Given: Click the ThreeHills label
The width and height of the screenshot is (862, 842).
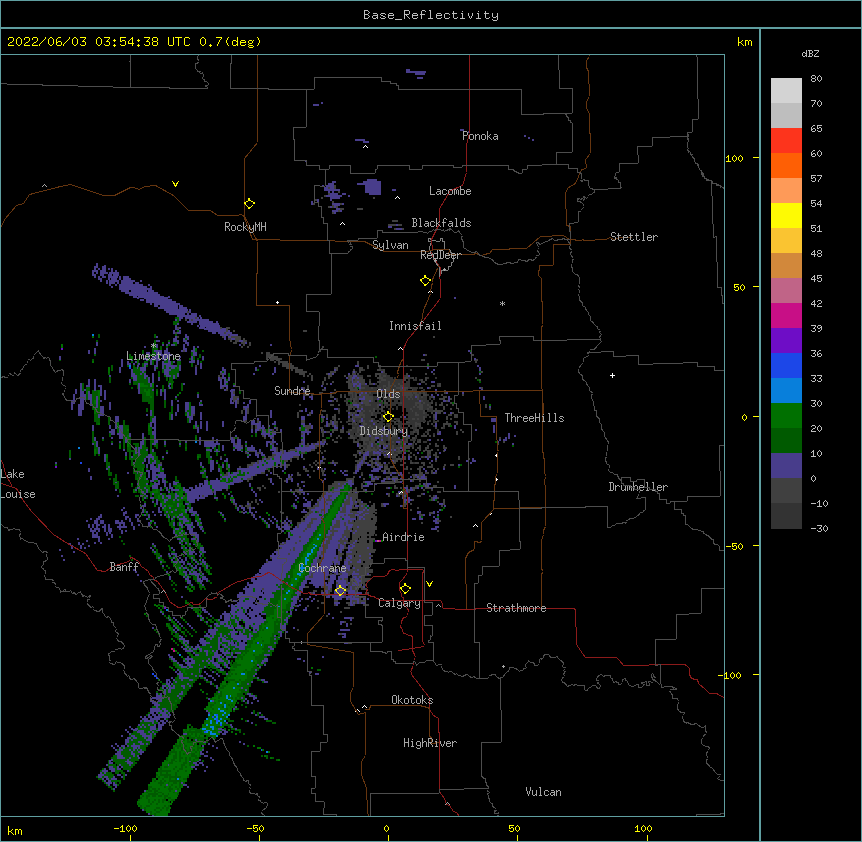Looking at the screenshot, I should [x=534, y=418].
